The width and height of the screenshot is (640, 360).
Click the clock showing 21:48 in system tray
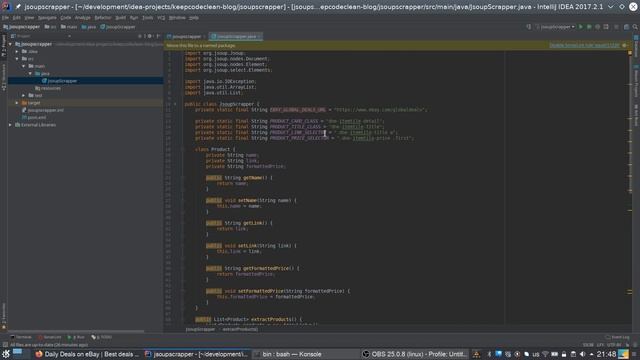[x=606, y=354]
